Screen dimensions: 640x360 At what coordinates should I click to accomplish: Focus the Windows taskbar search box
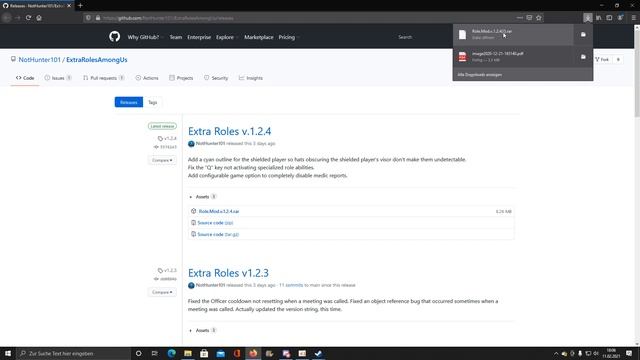[73, 353]
